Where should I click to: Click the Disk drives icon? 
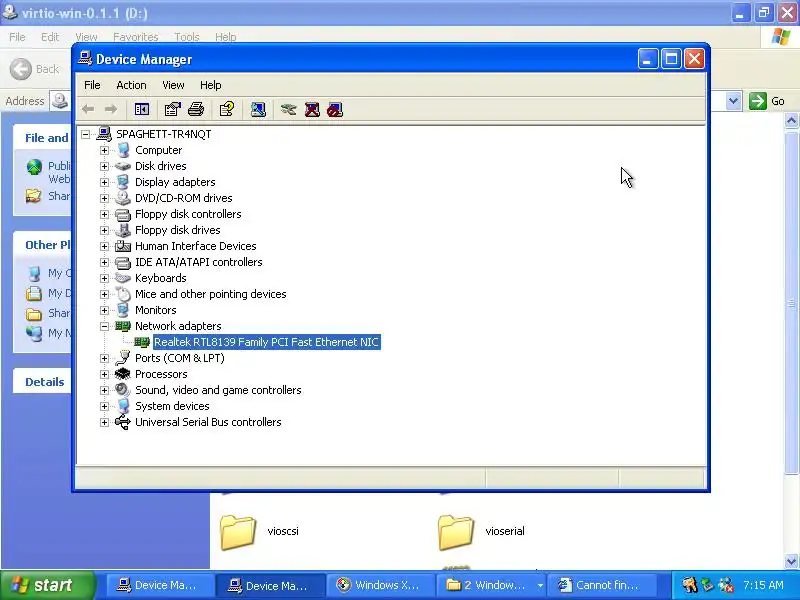point(122,166)
